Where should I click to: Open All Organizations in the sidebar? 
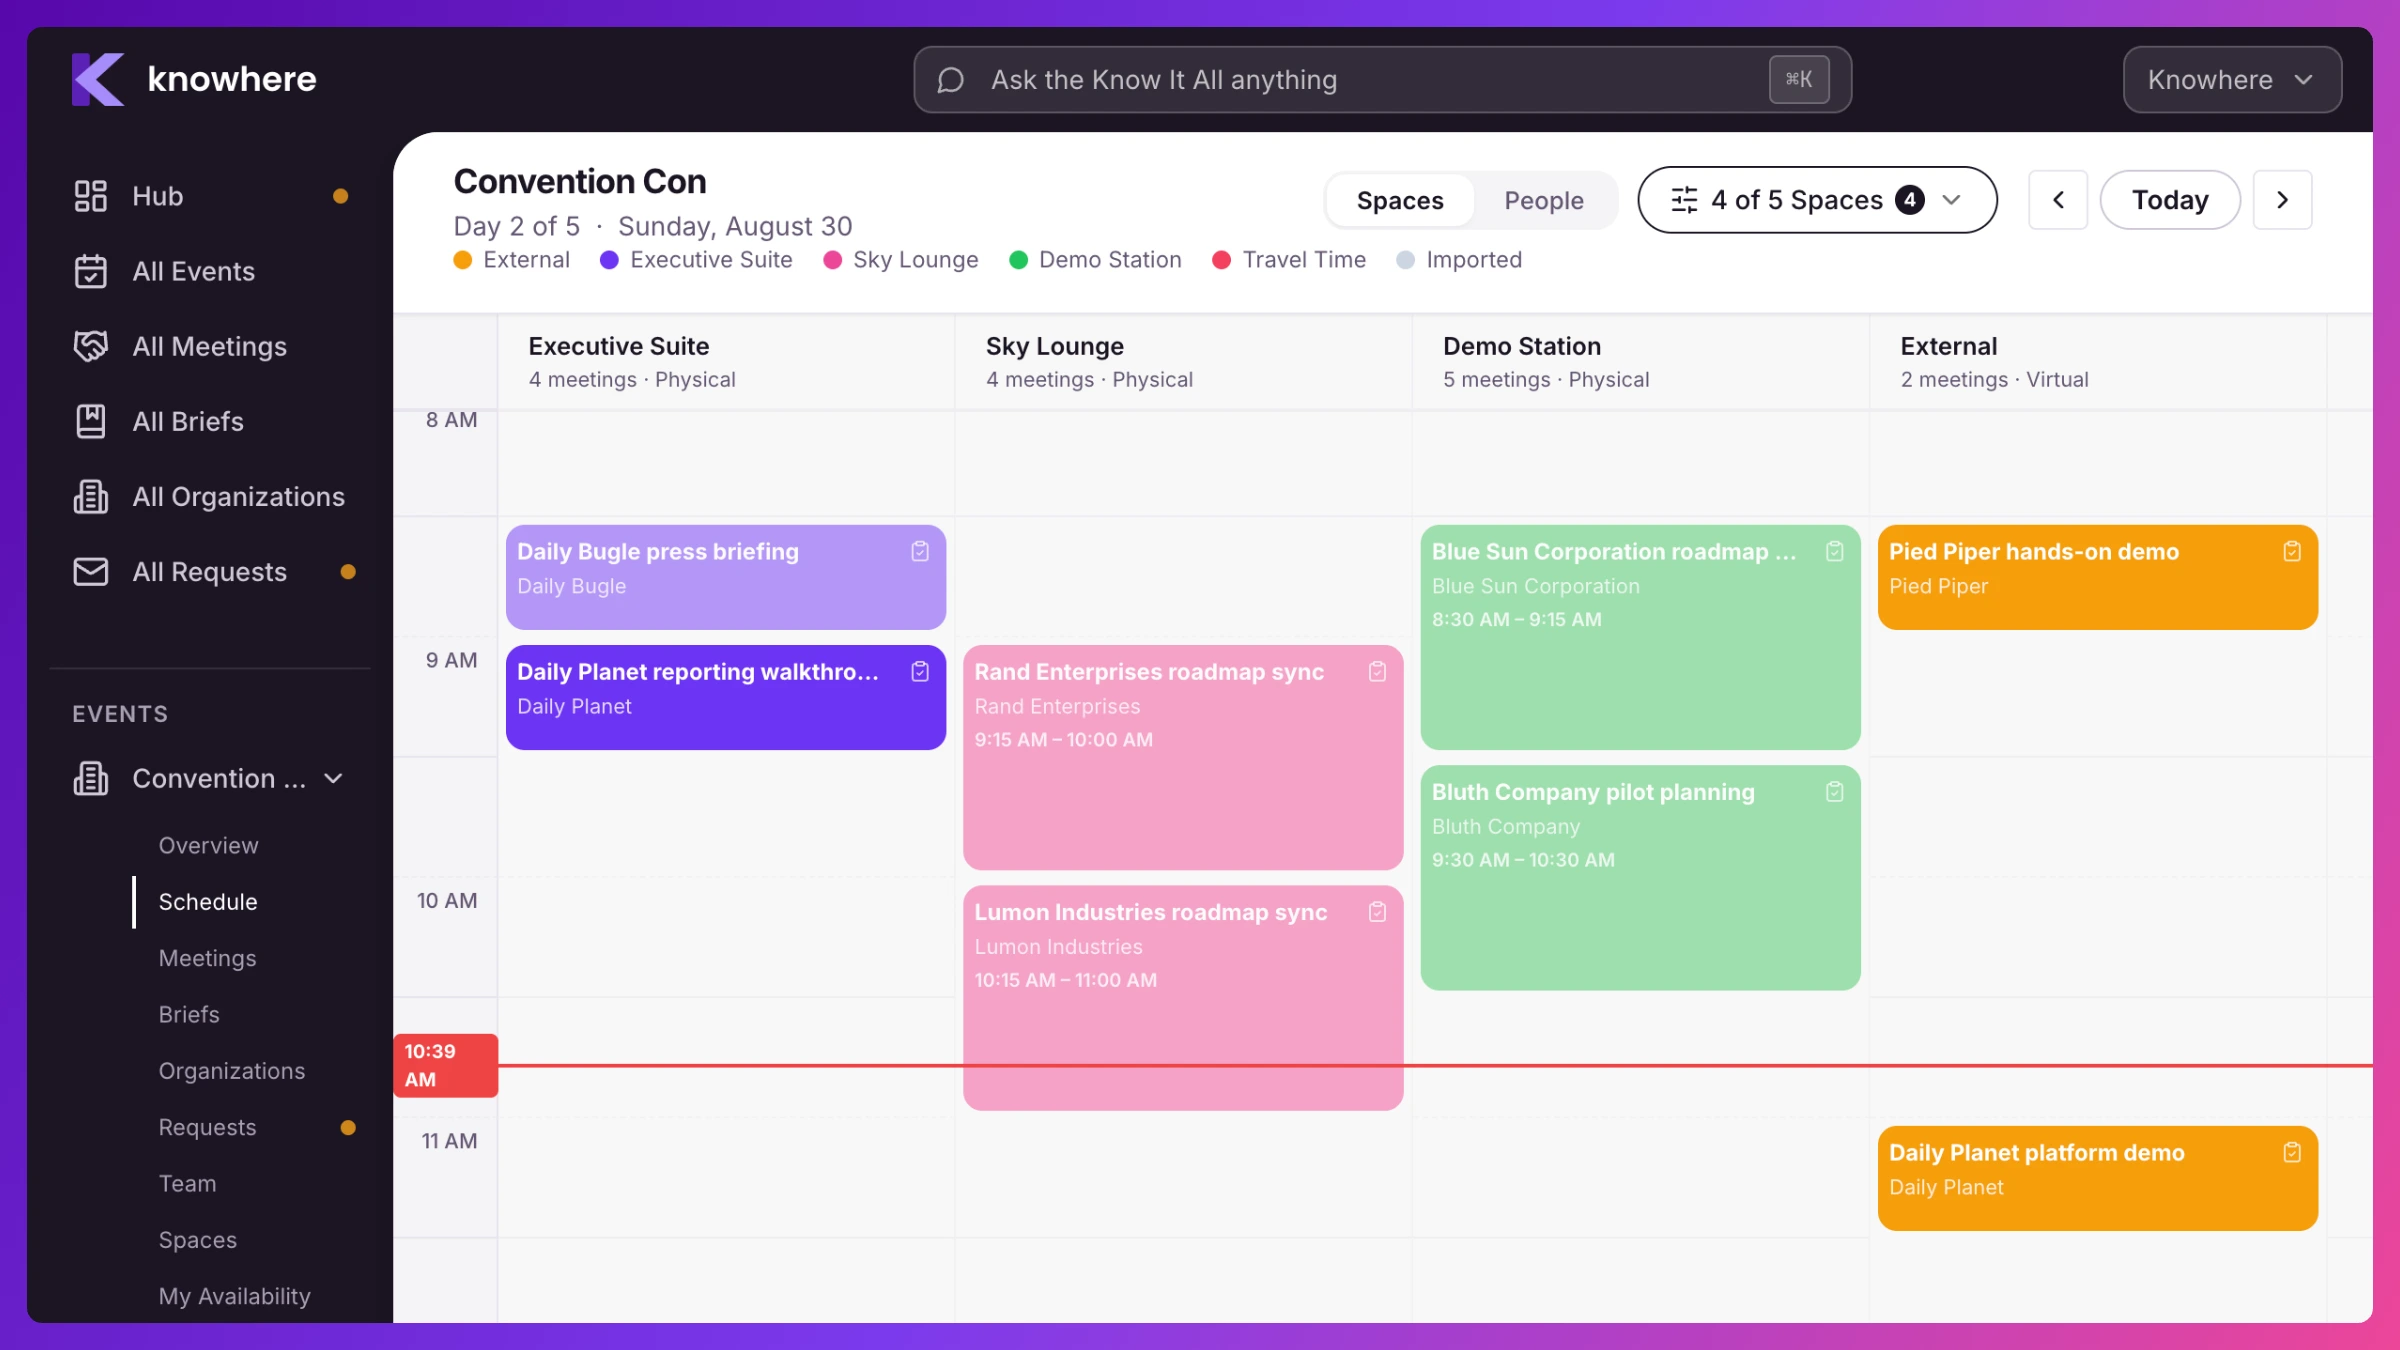click(x=210, y=496)
